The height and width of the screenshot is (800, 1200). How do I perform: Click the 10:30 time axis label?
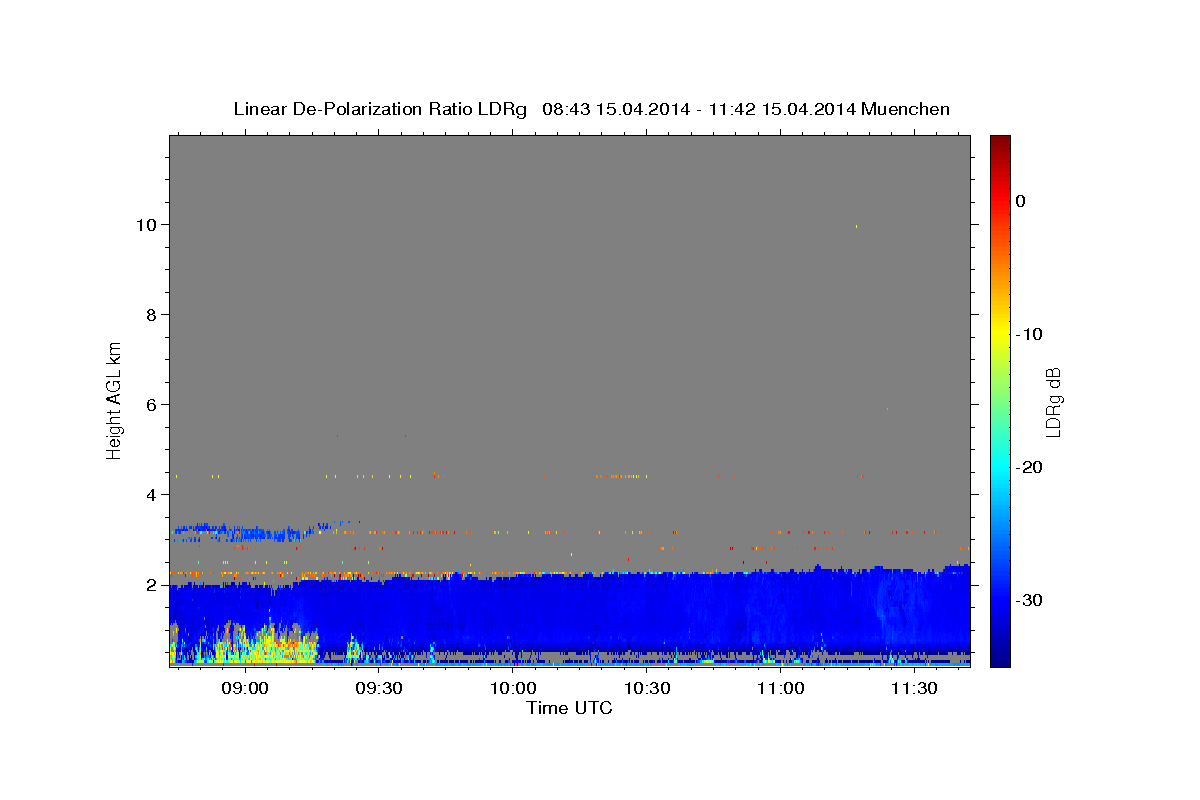pyautogui.click(x=647, y=689)
